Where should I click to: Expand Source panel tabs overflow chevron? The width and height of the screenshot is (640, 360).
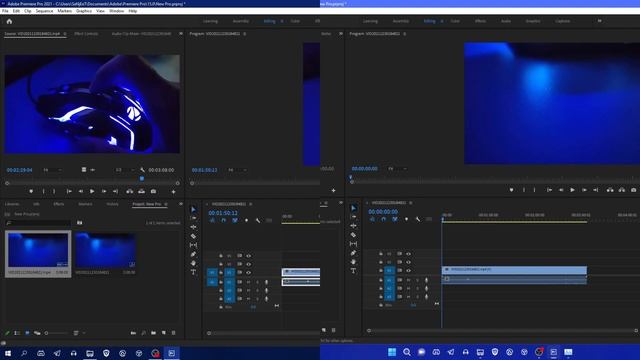(x=181, y=33)
